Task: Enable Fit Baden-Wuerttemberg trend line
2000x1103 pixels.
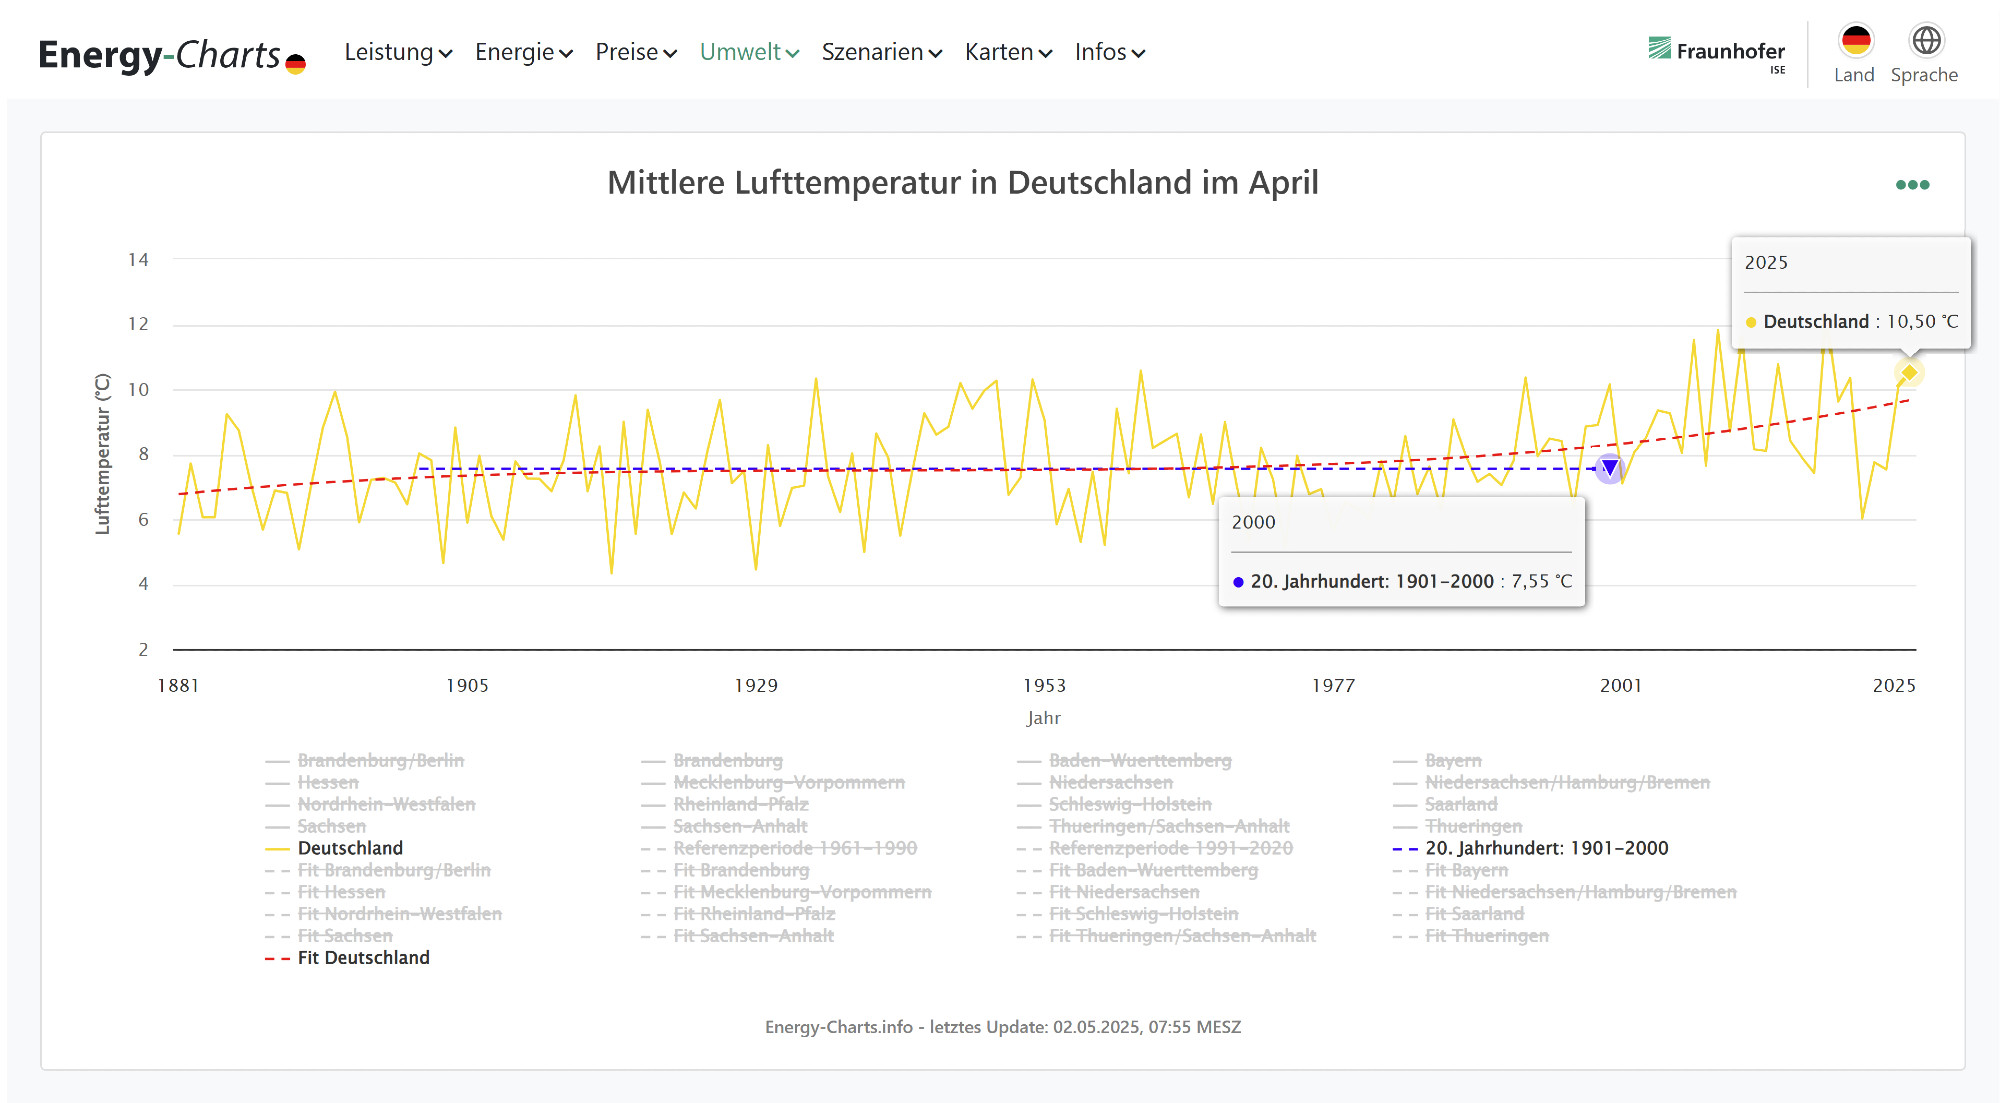Action: tap(1137, 870)
